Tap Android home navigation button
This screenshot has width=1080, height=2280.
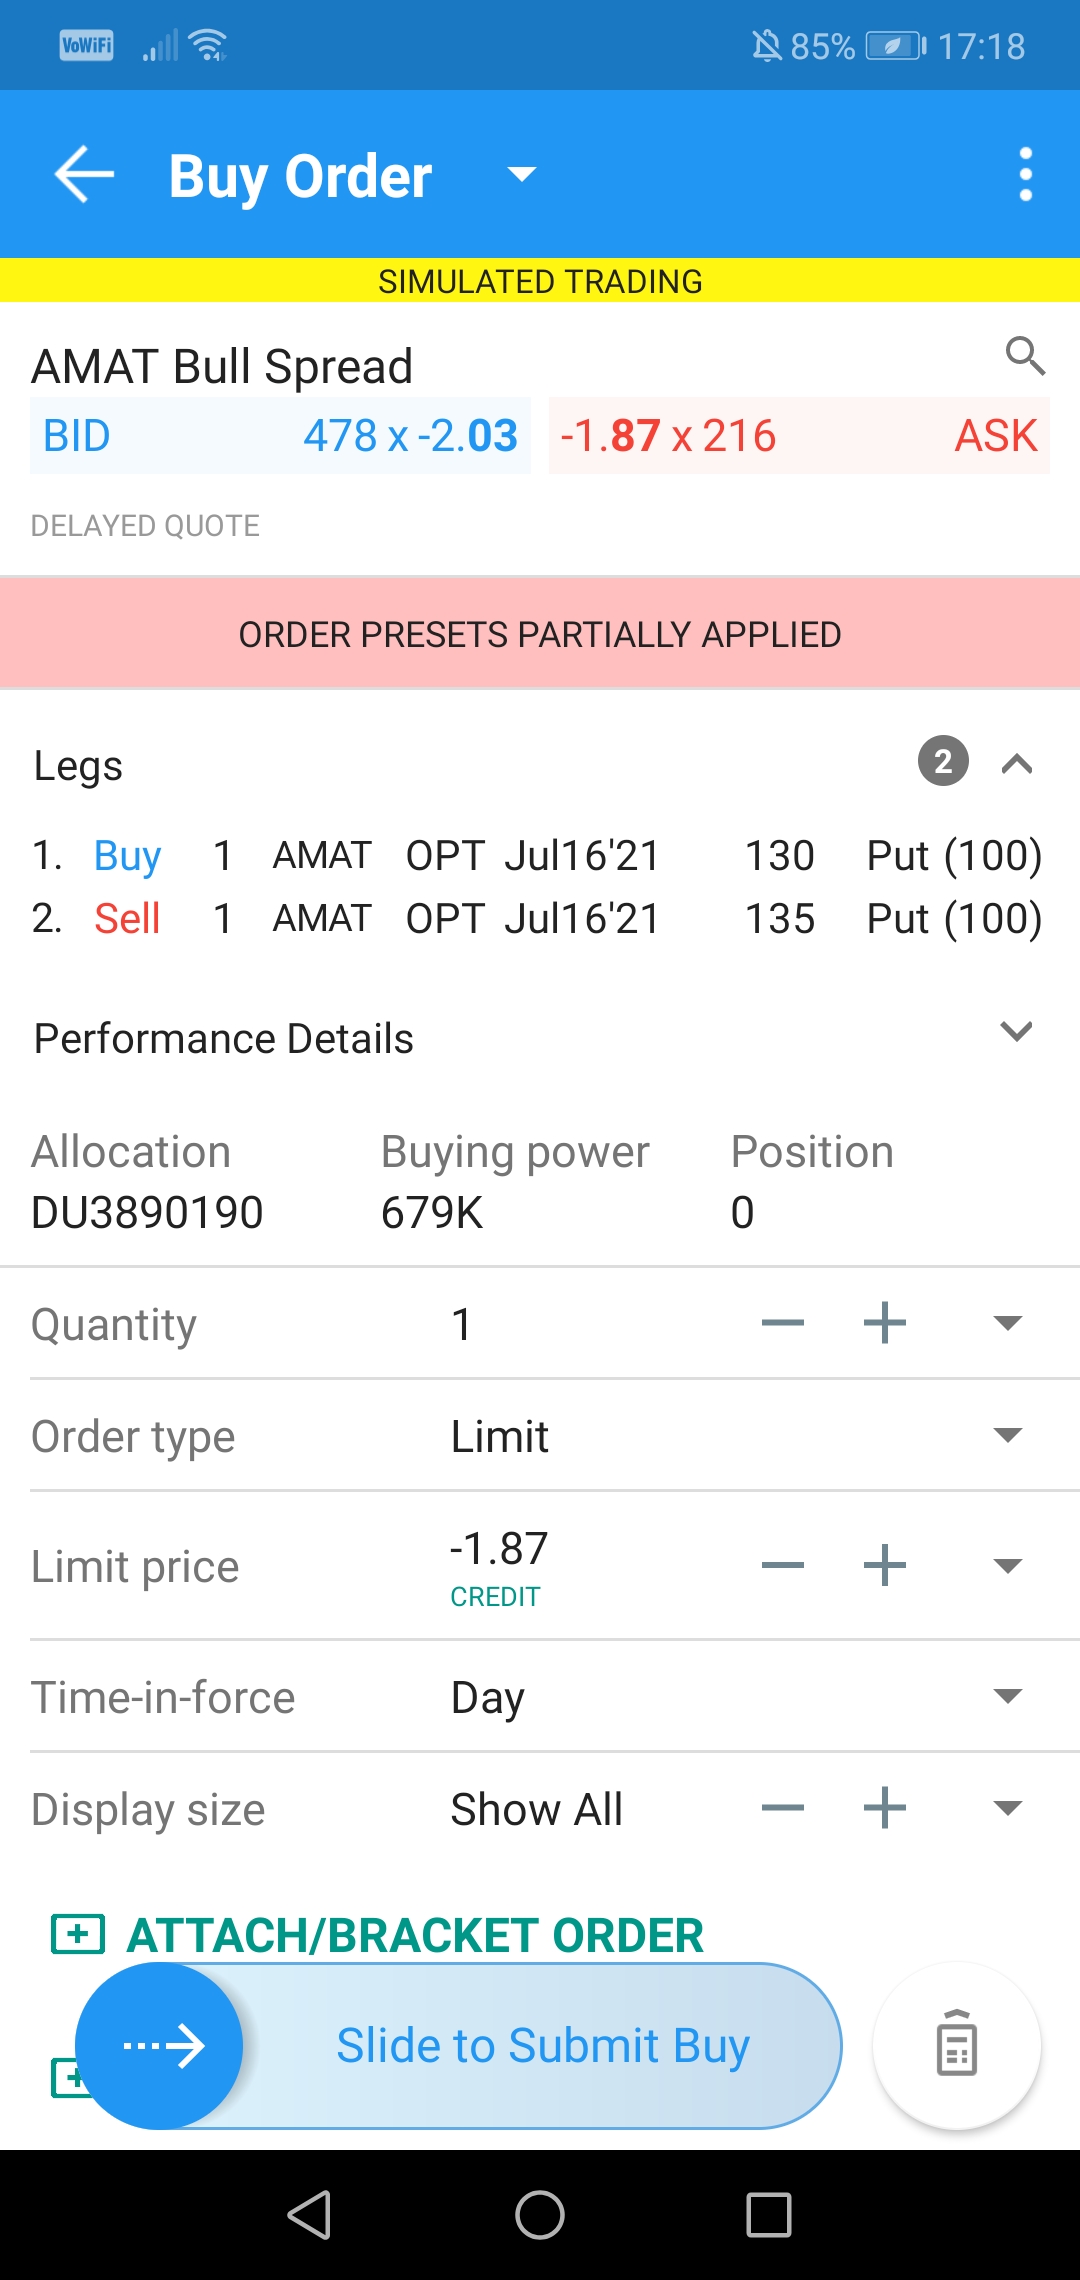(540, 2215)
